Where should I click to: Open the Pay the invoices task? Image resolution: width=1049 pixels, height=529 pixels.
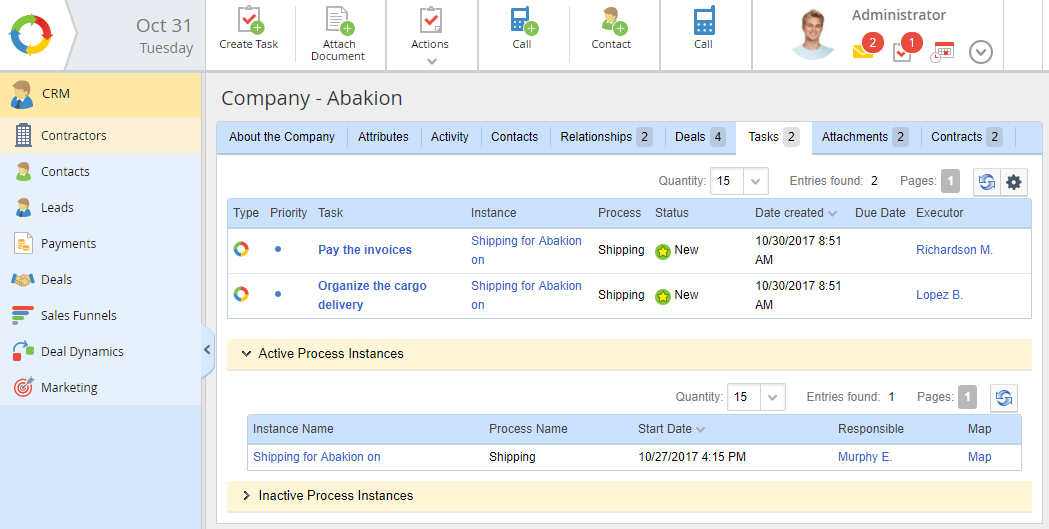[x=365, y=250]
